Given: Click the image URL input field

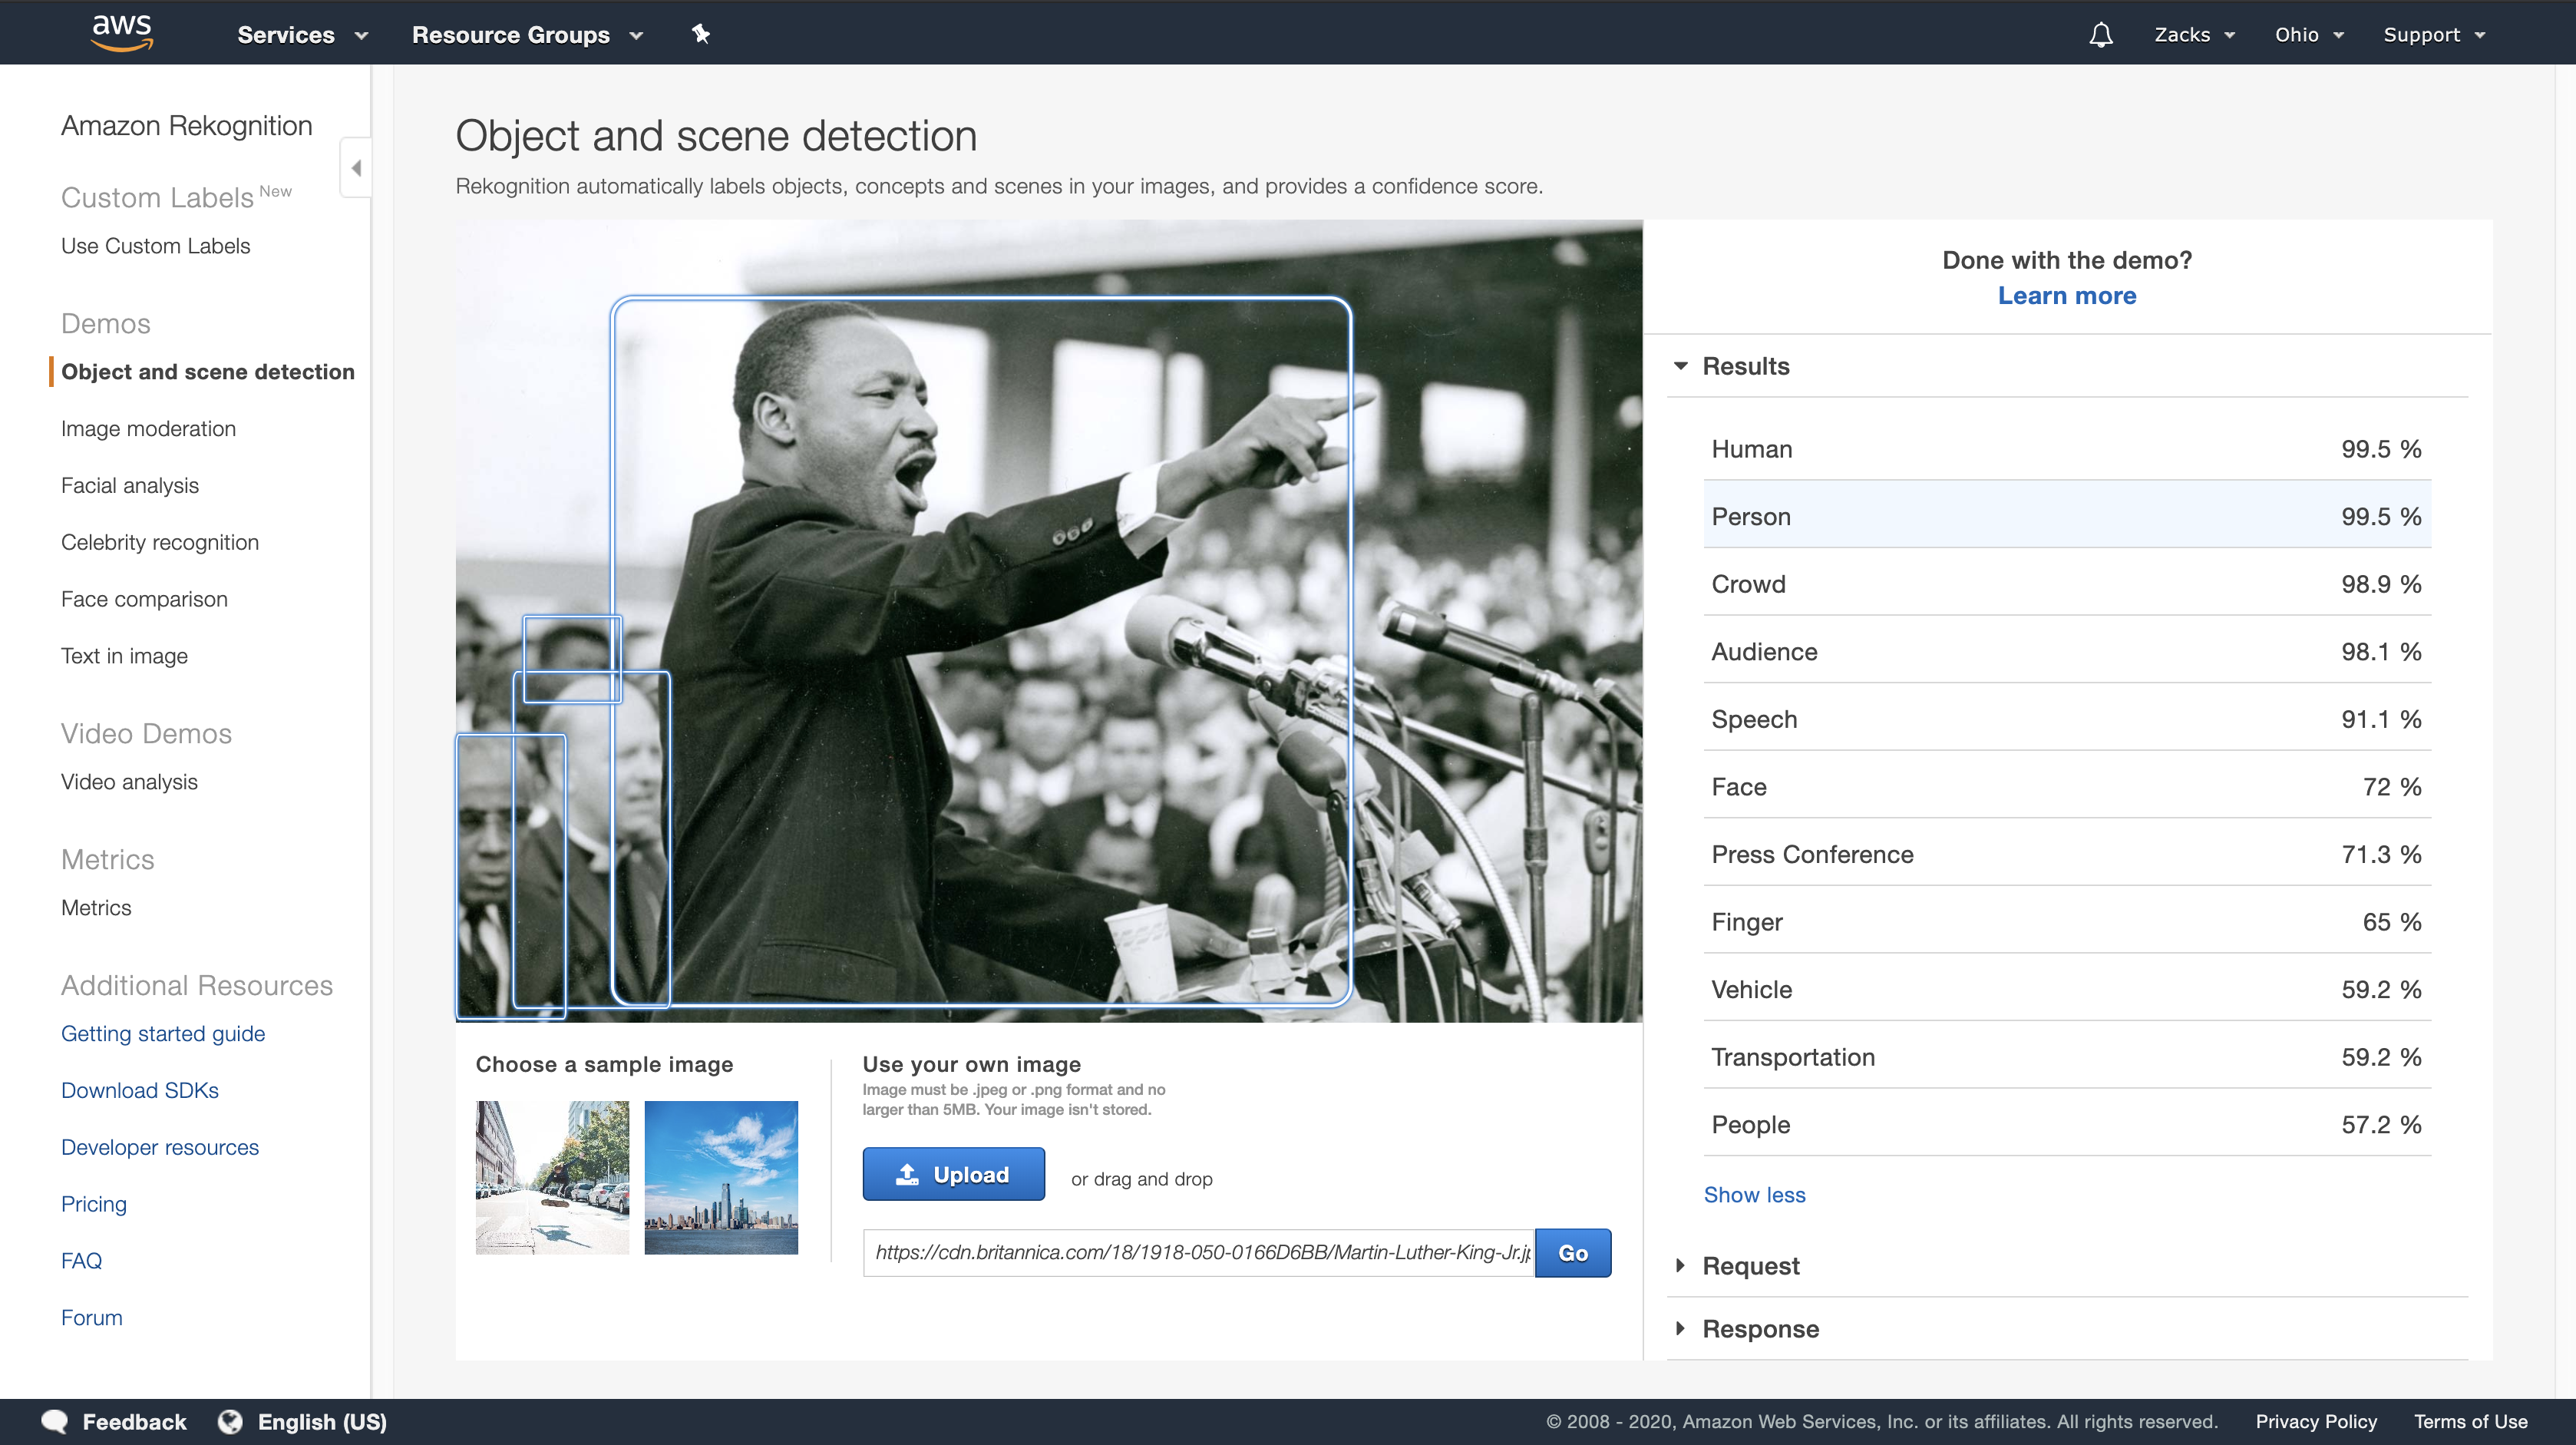Looking at the screenshot, I should click(x=1198, y=1253).
